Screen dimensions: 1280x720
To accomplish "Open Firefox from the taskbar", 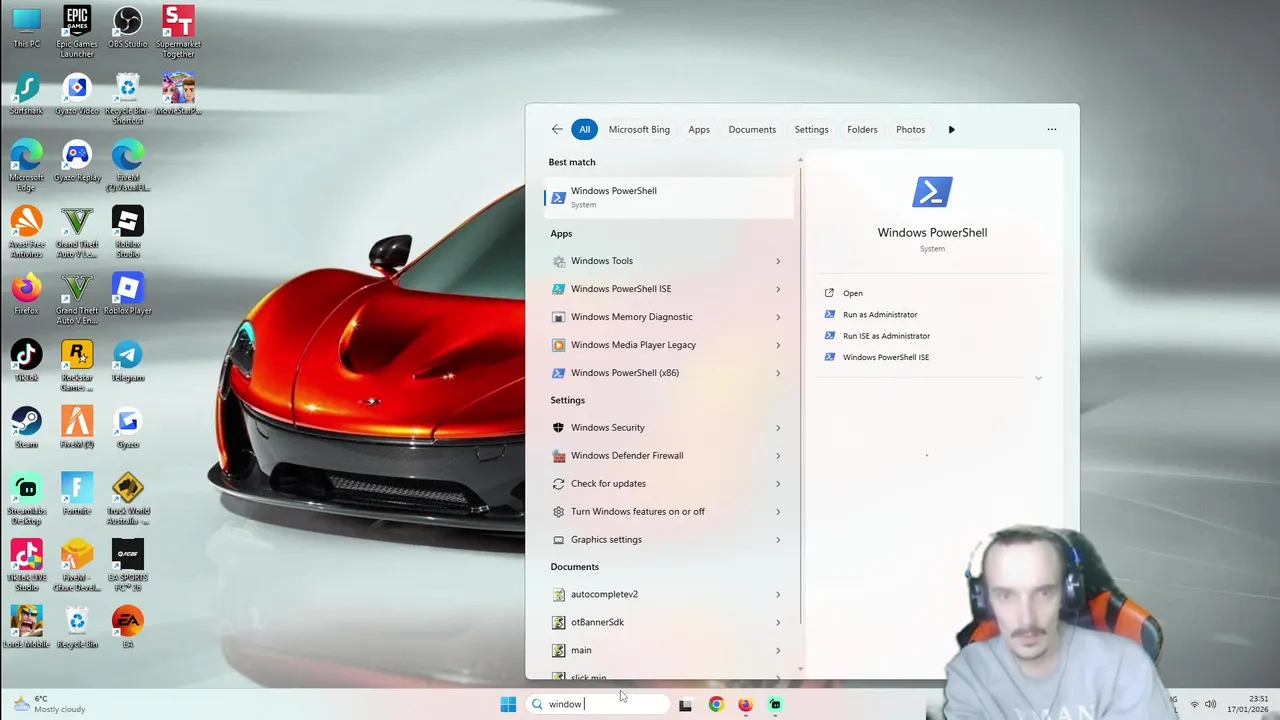I will [745, 704].
